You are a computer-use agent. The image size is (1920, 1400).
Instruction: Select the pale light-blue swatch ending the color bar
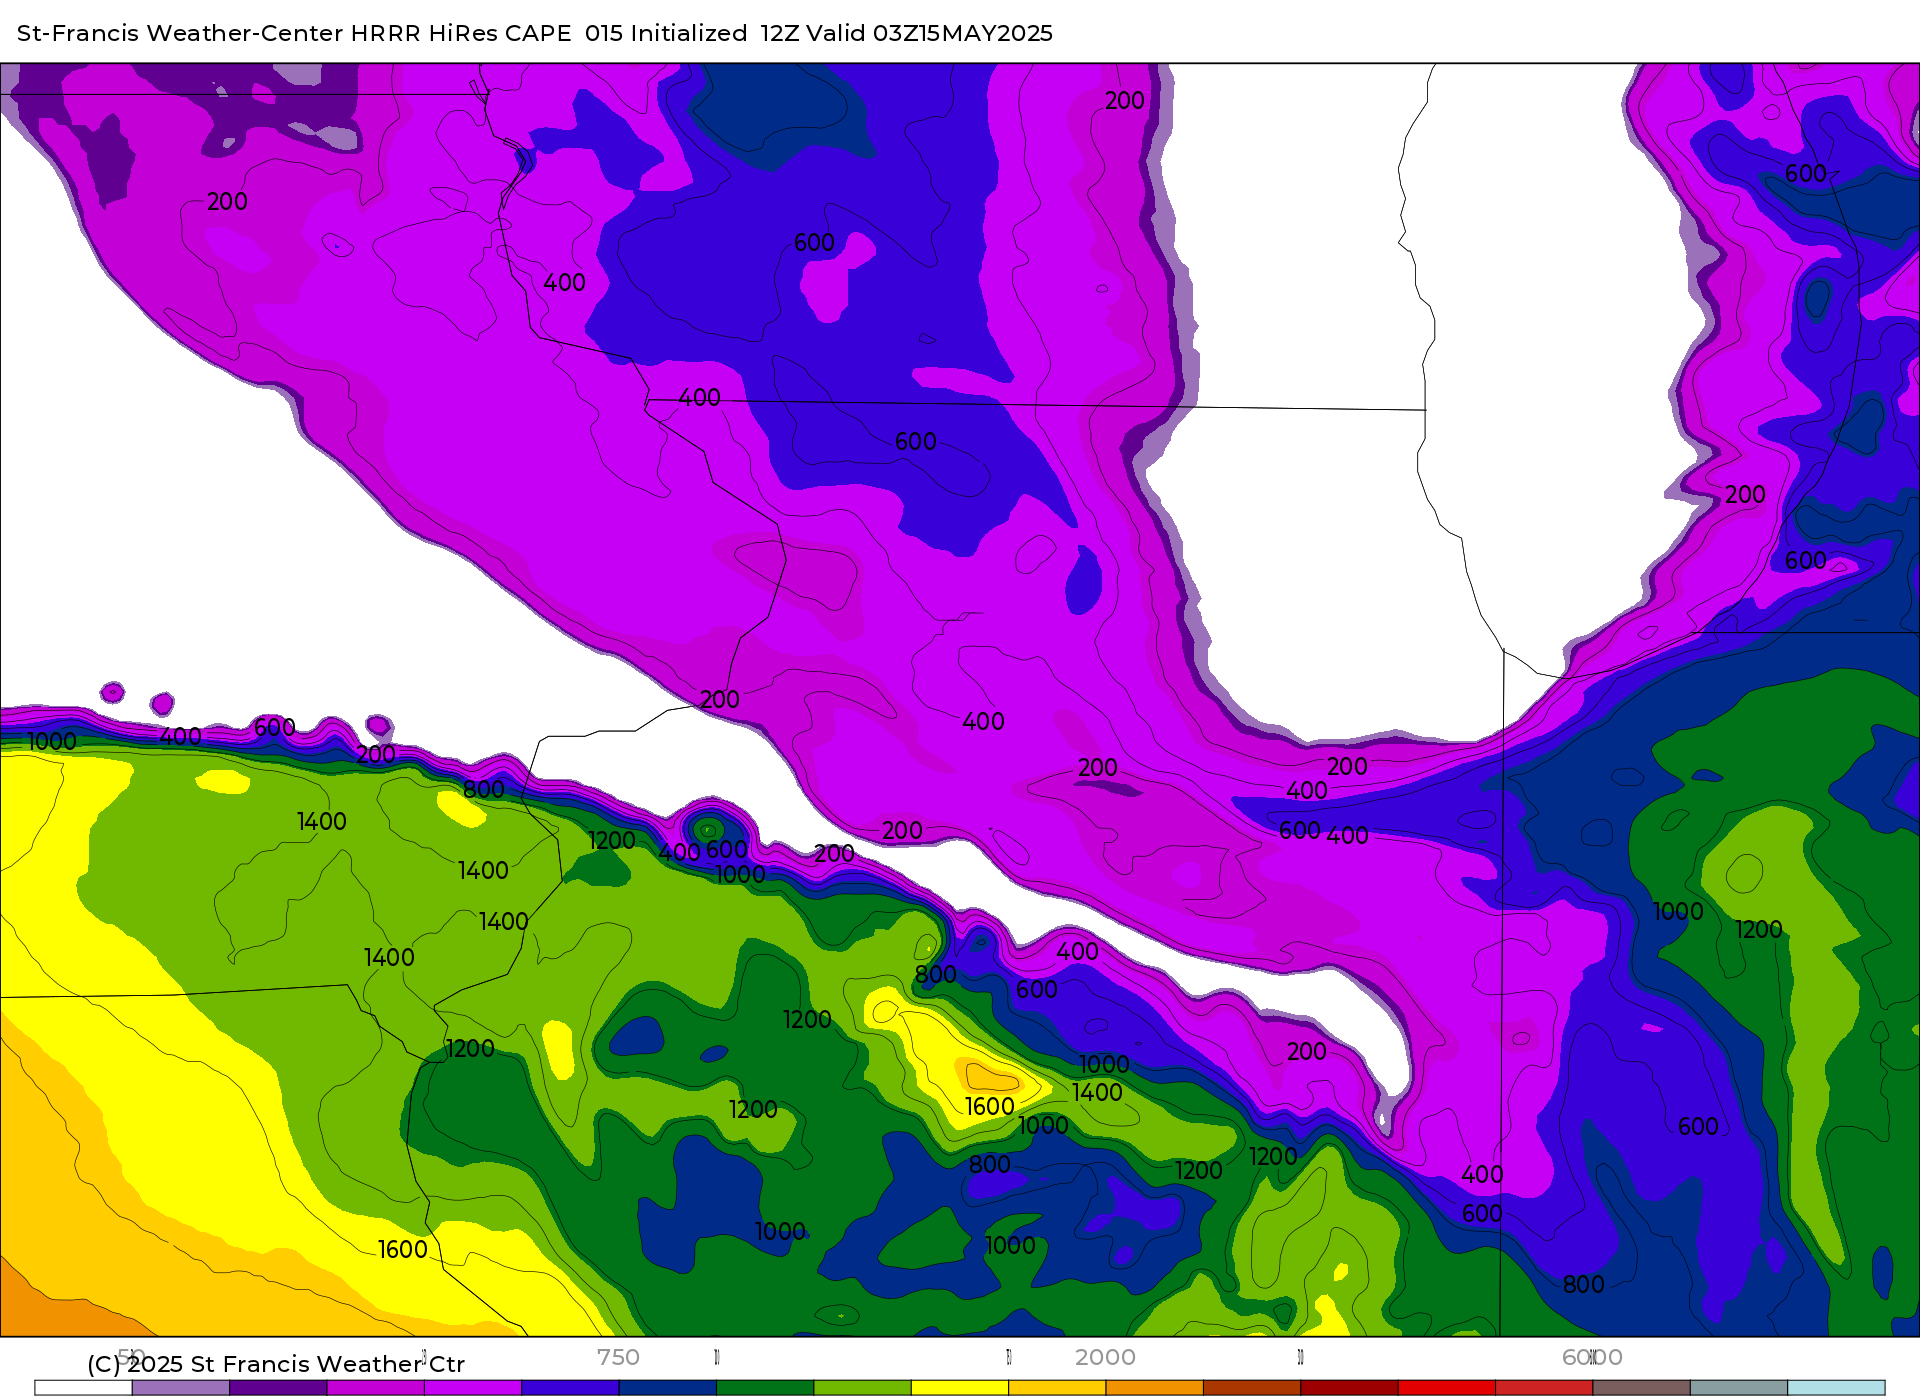[1836, 1388]
